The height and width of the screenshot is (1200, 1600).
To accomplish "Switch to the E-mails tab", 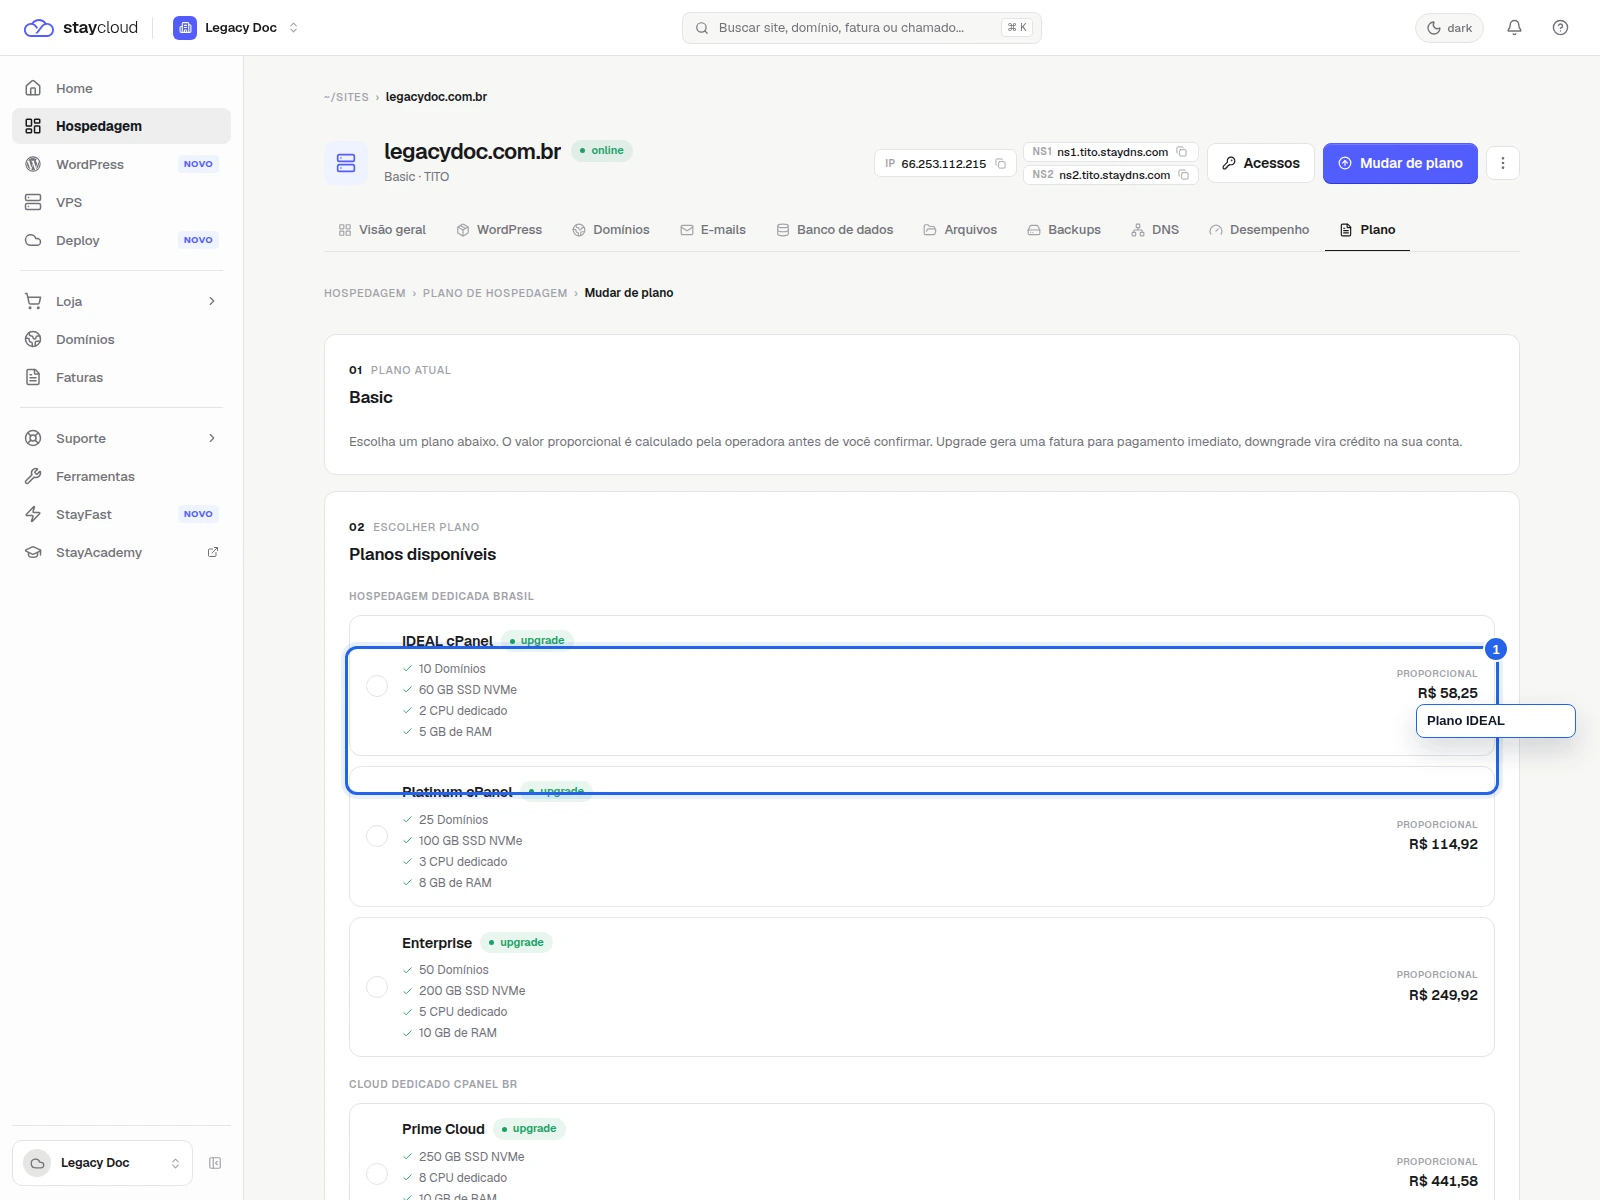I will 713,230.
